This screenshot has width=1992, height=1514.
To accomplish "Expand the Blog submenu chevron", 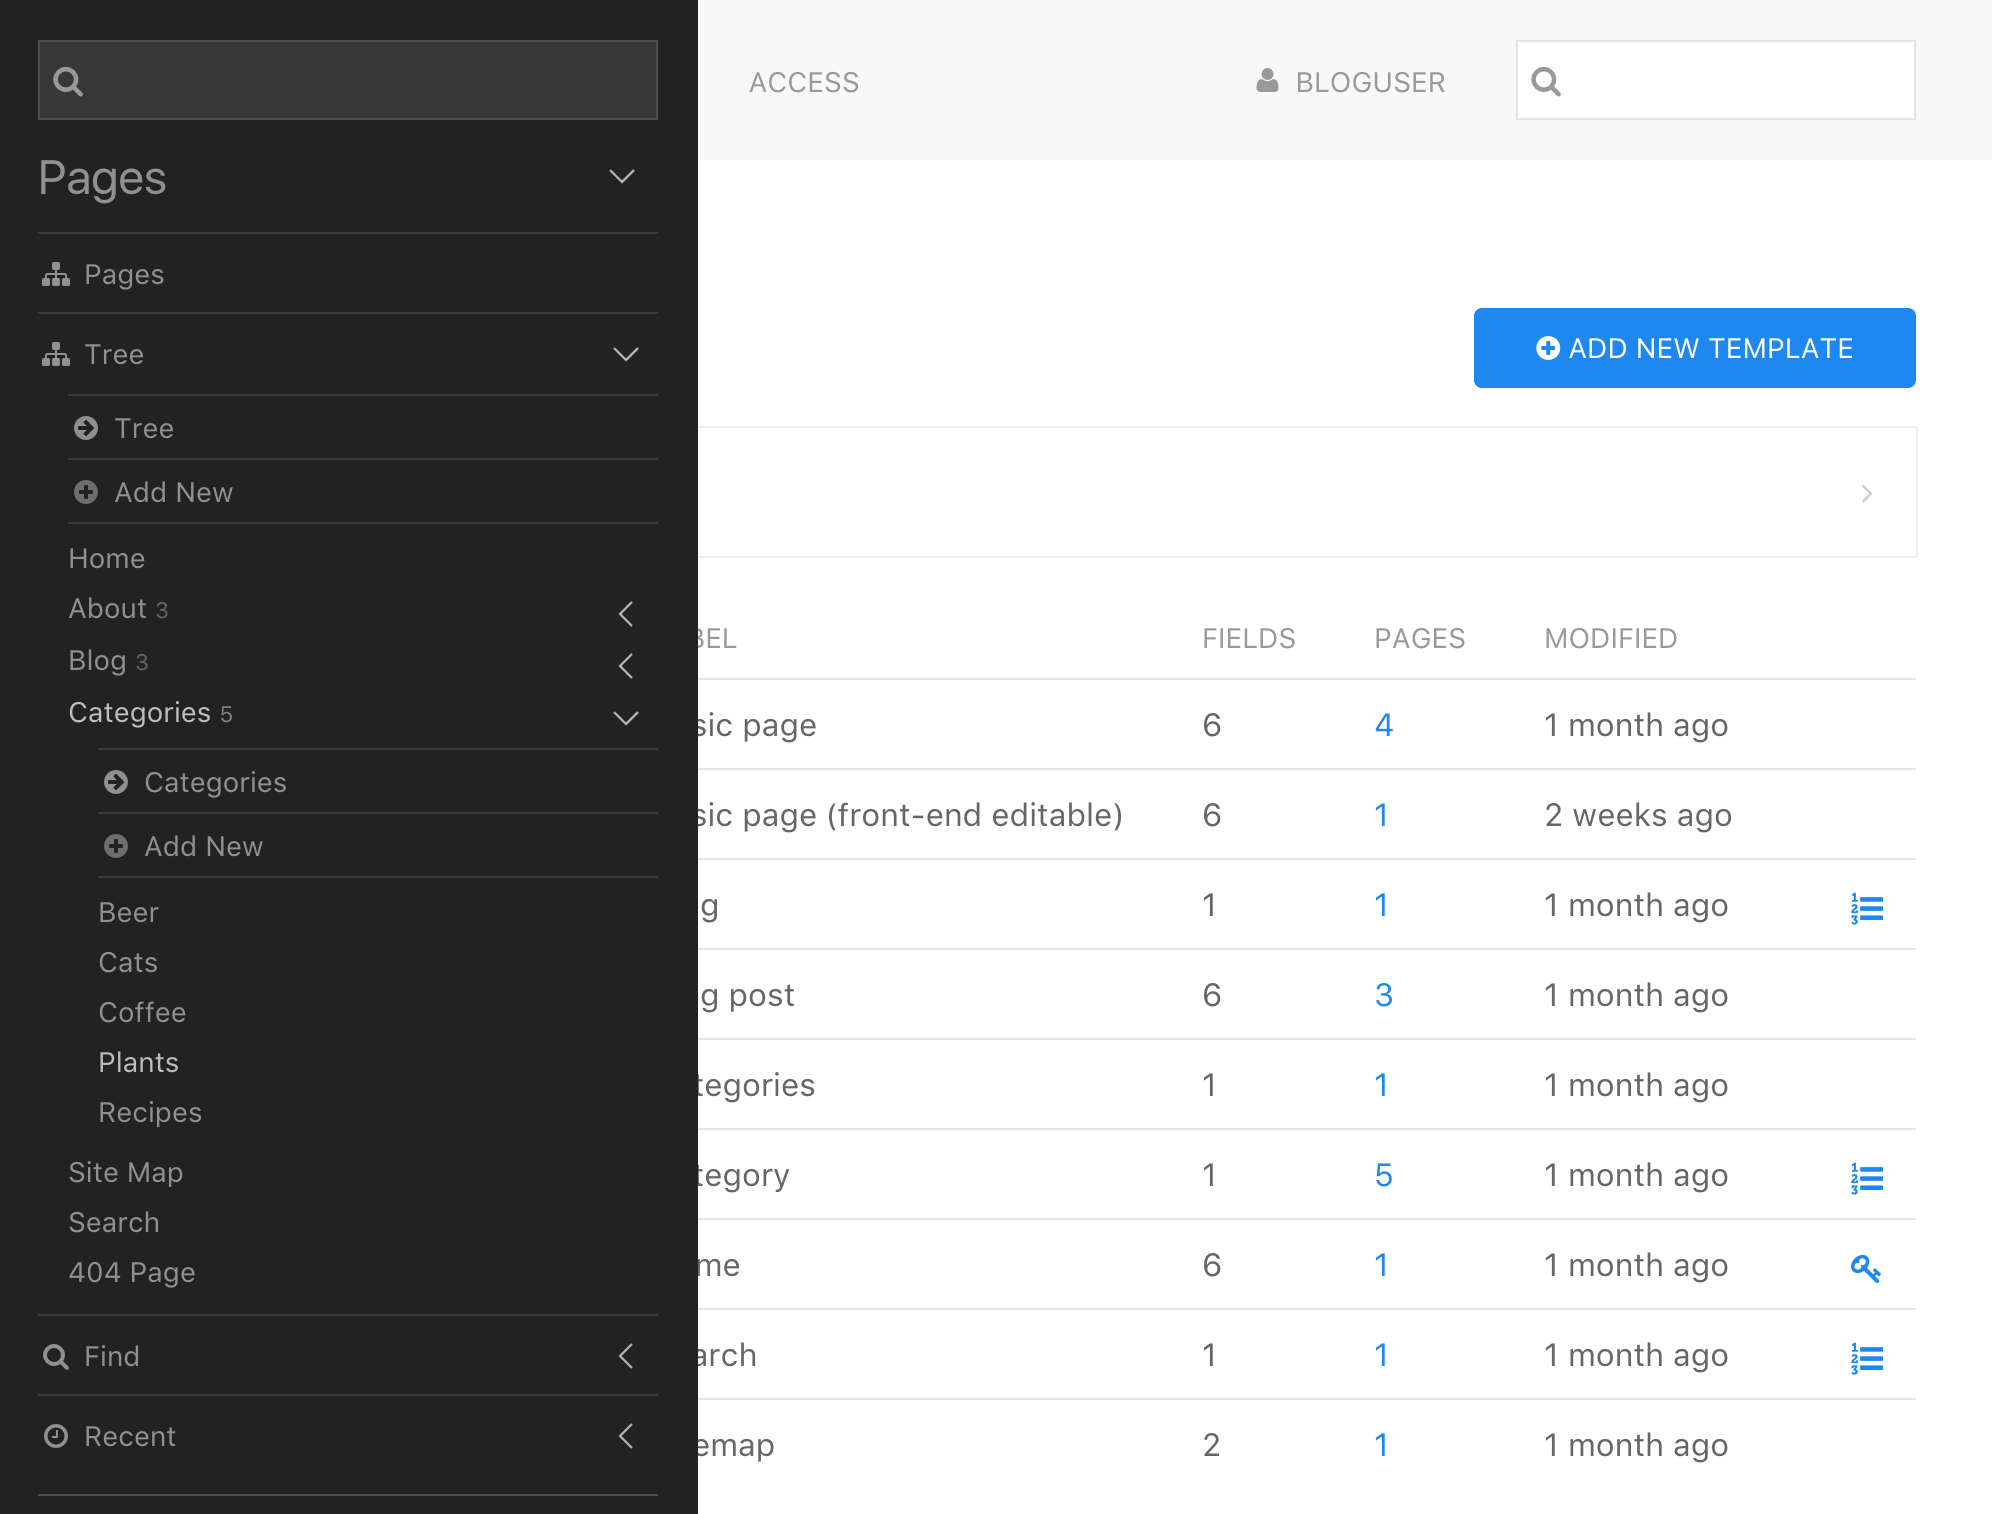I will (x=626, y=665).
